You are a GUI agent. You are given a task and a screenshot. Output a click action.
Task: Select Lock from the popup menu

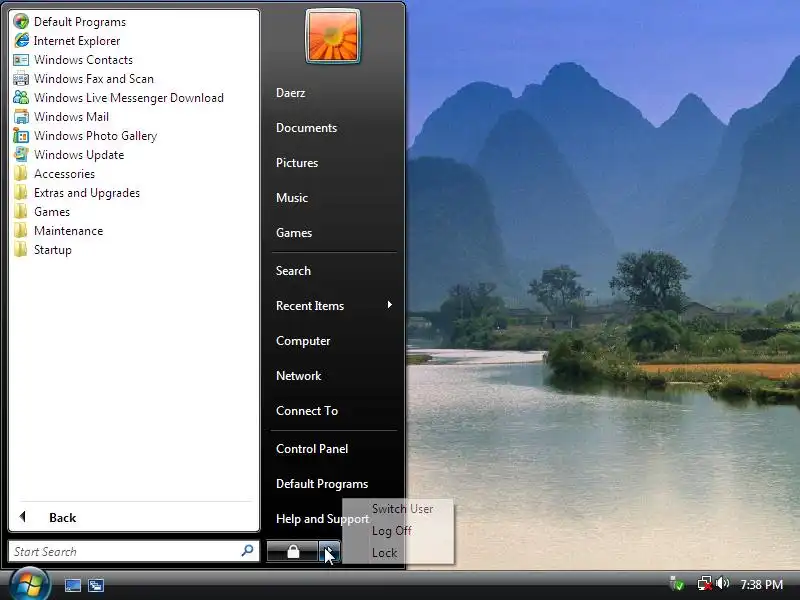[x=384, y=553]
